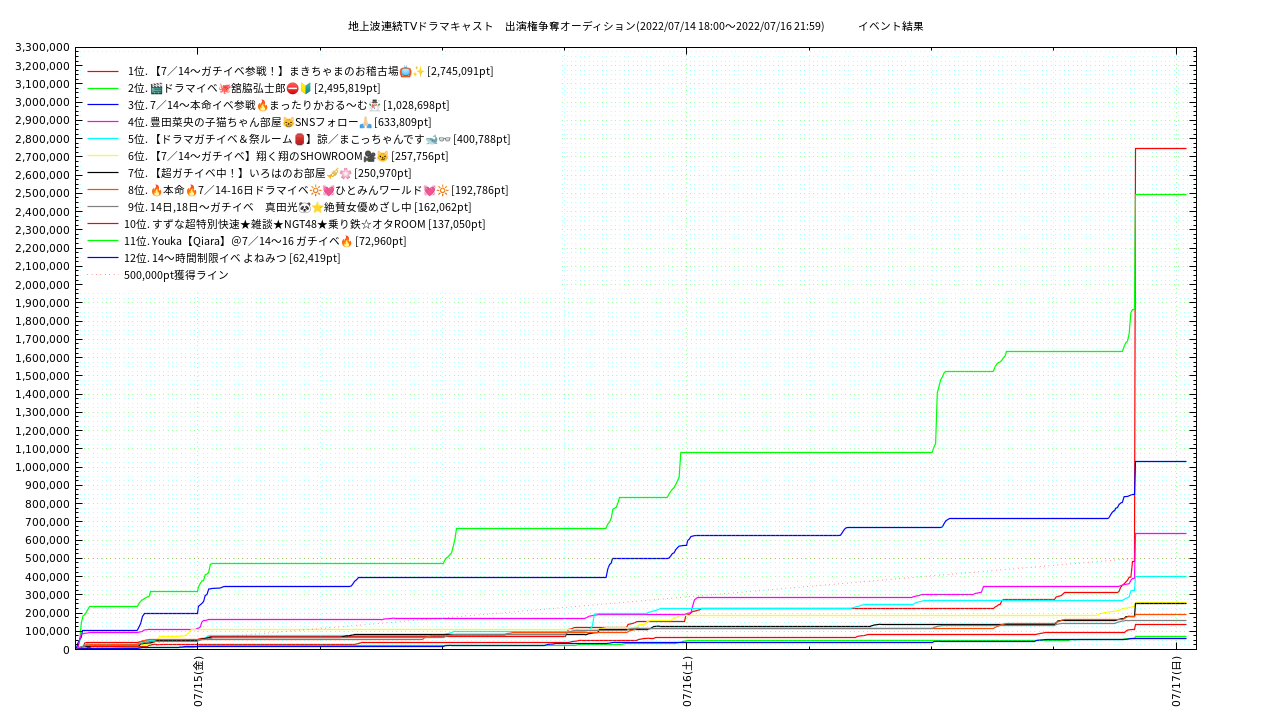Click y-axis label 2,700,000
Viewport: 1280px width, 720px height.
43,157
